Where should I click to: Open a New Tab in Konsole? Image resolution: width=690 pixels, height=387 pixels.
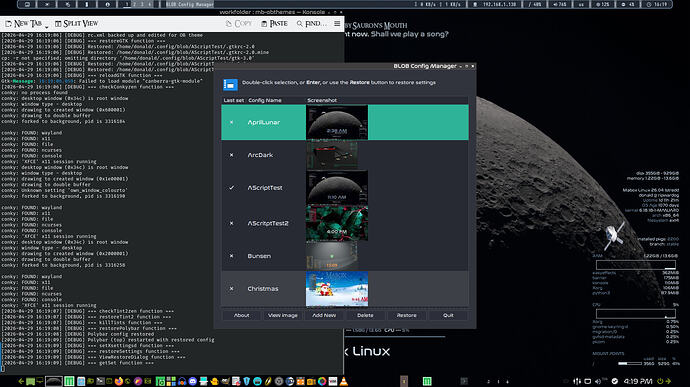(24, 23)
